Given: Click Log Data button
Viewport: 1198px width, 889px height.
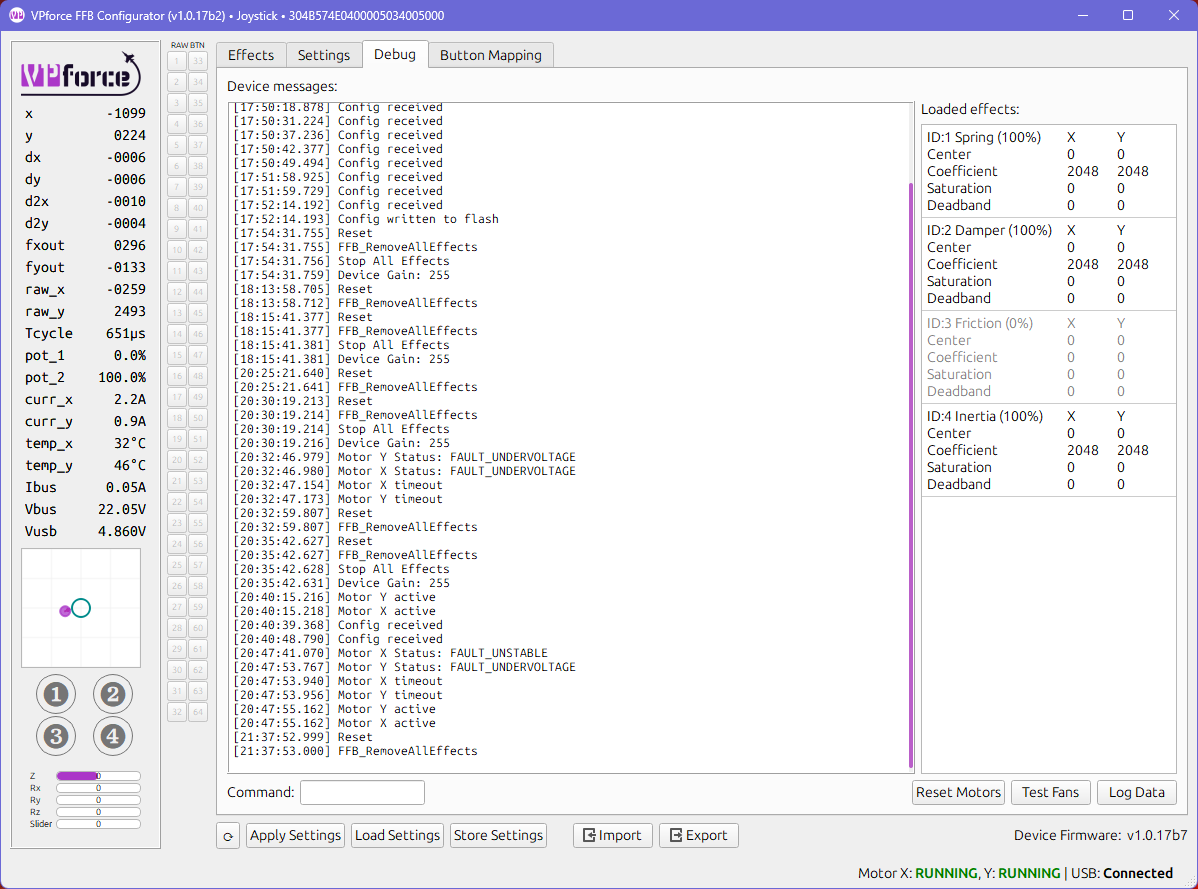Looking at the screenshot, I should coord(1137,793).
